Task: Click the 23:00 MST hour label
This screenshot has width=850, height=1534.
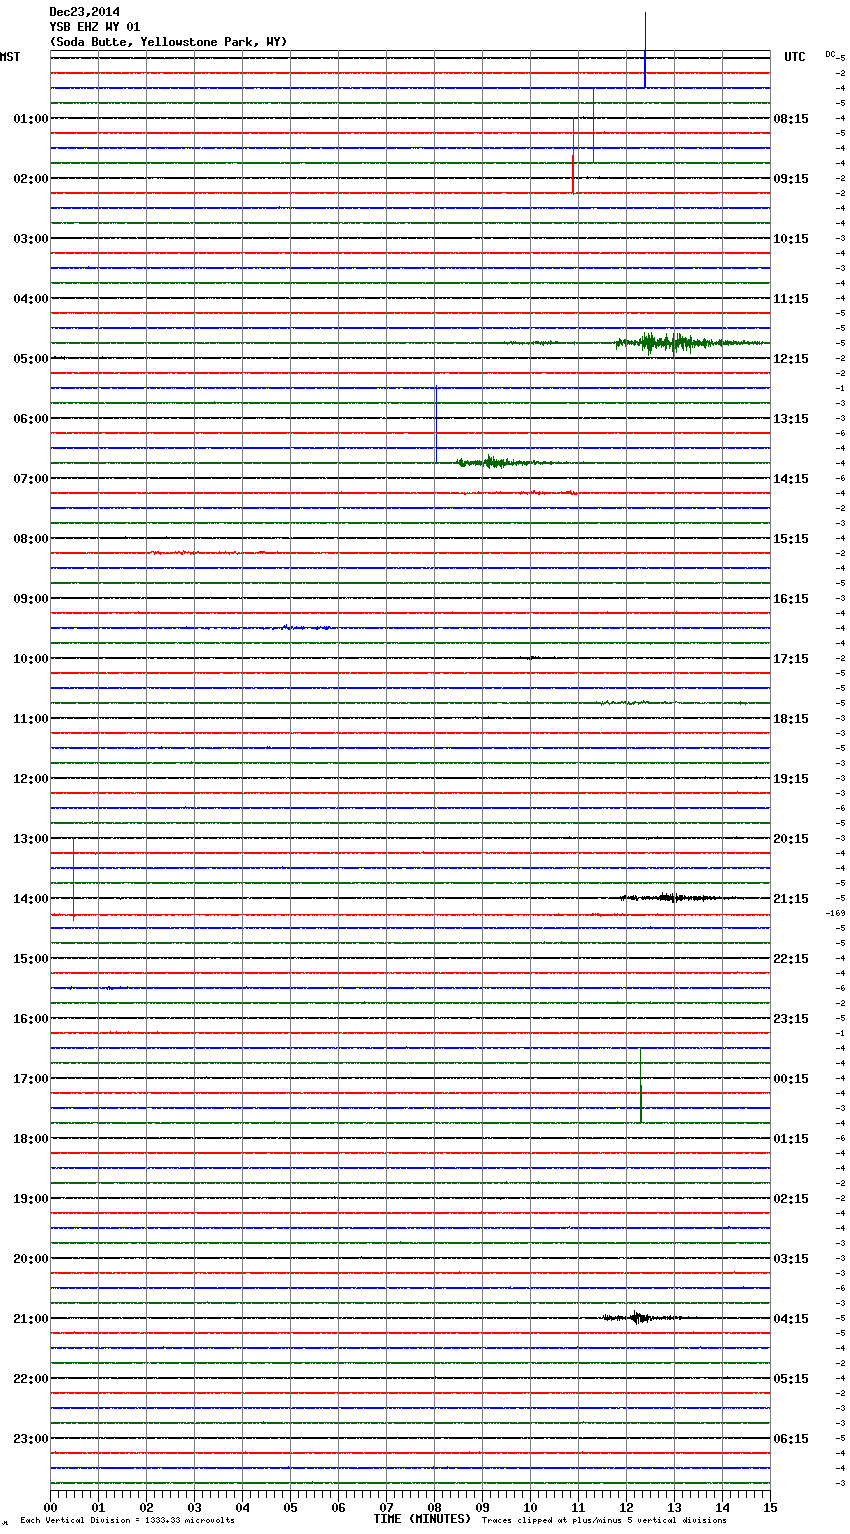Action: click(x=31, y=1439)
